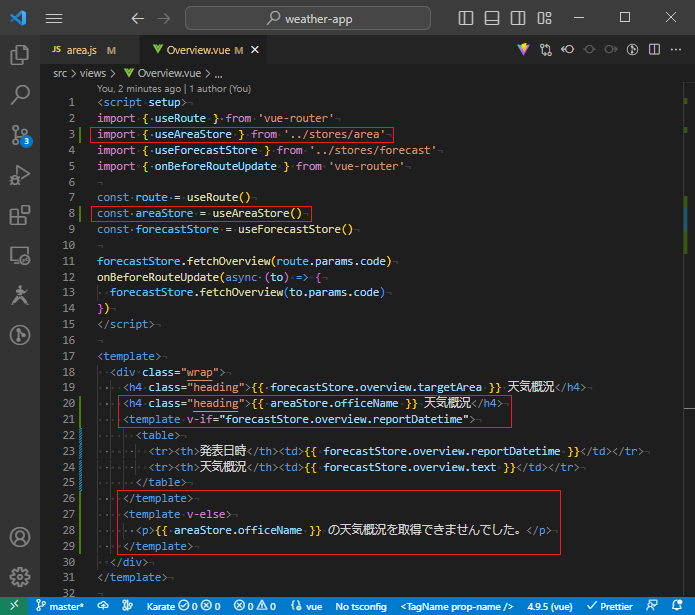The height and width of the screenshot is (615, 695).
Task: Click the dimmed next revision arrow icon
Action: [611, 50]
